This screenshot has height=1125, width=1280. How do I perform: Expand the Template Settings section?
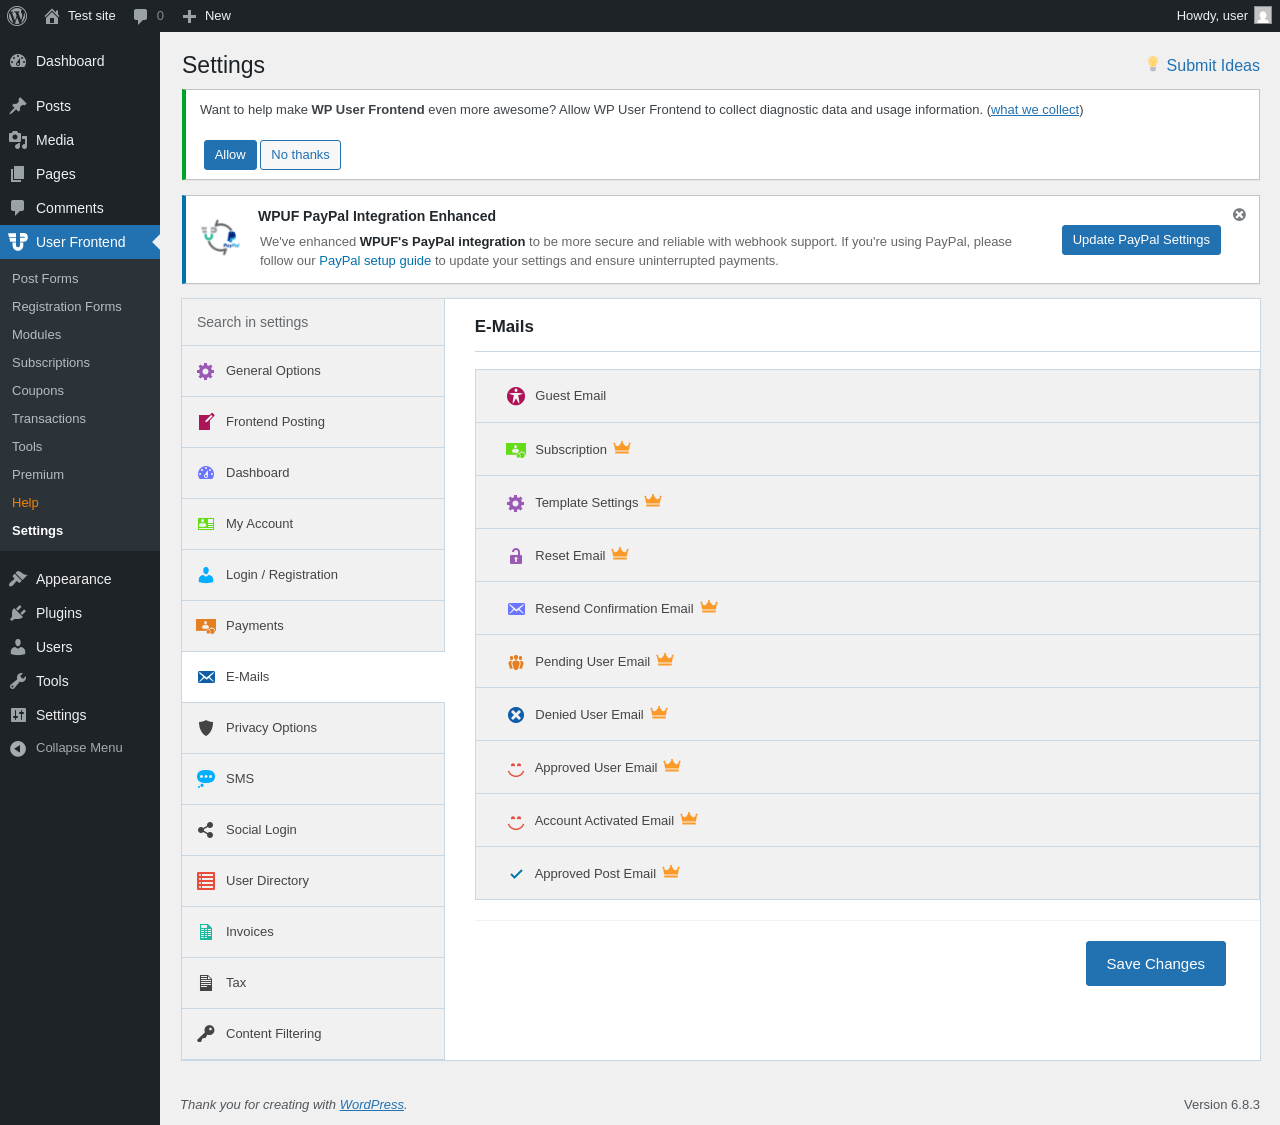tap(867, 502)
